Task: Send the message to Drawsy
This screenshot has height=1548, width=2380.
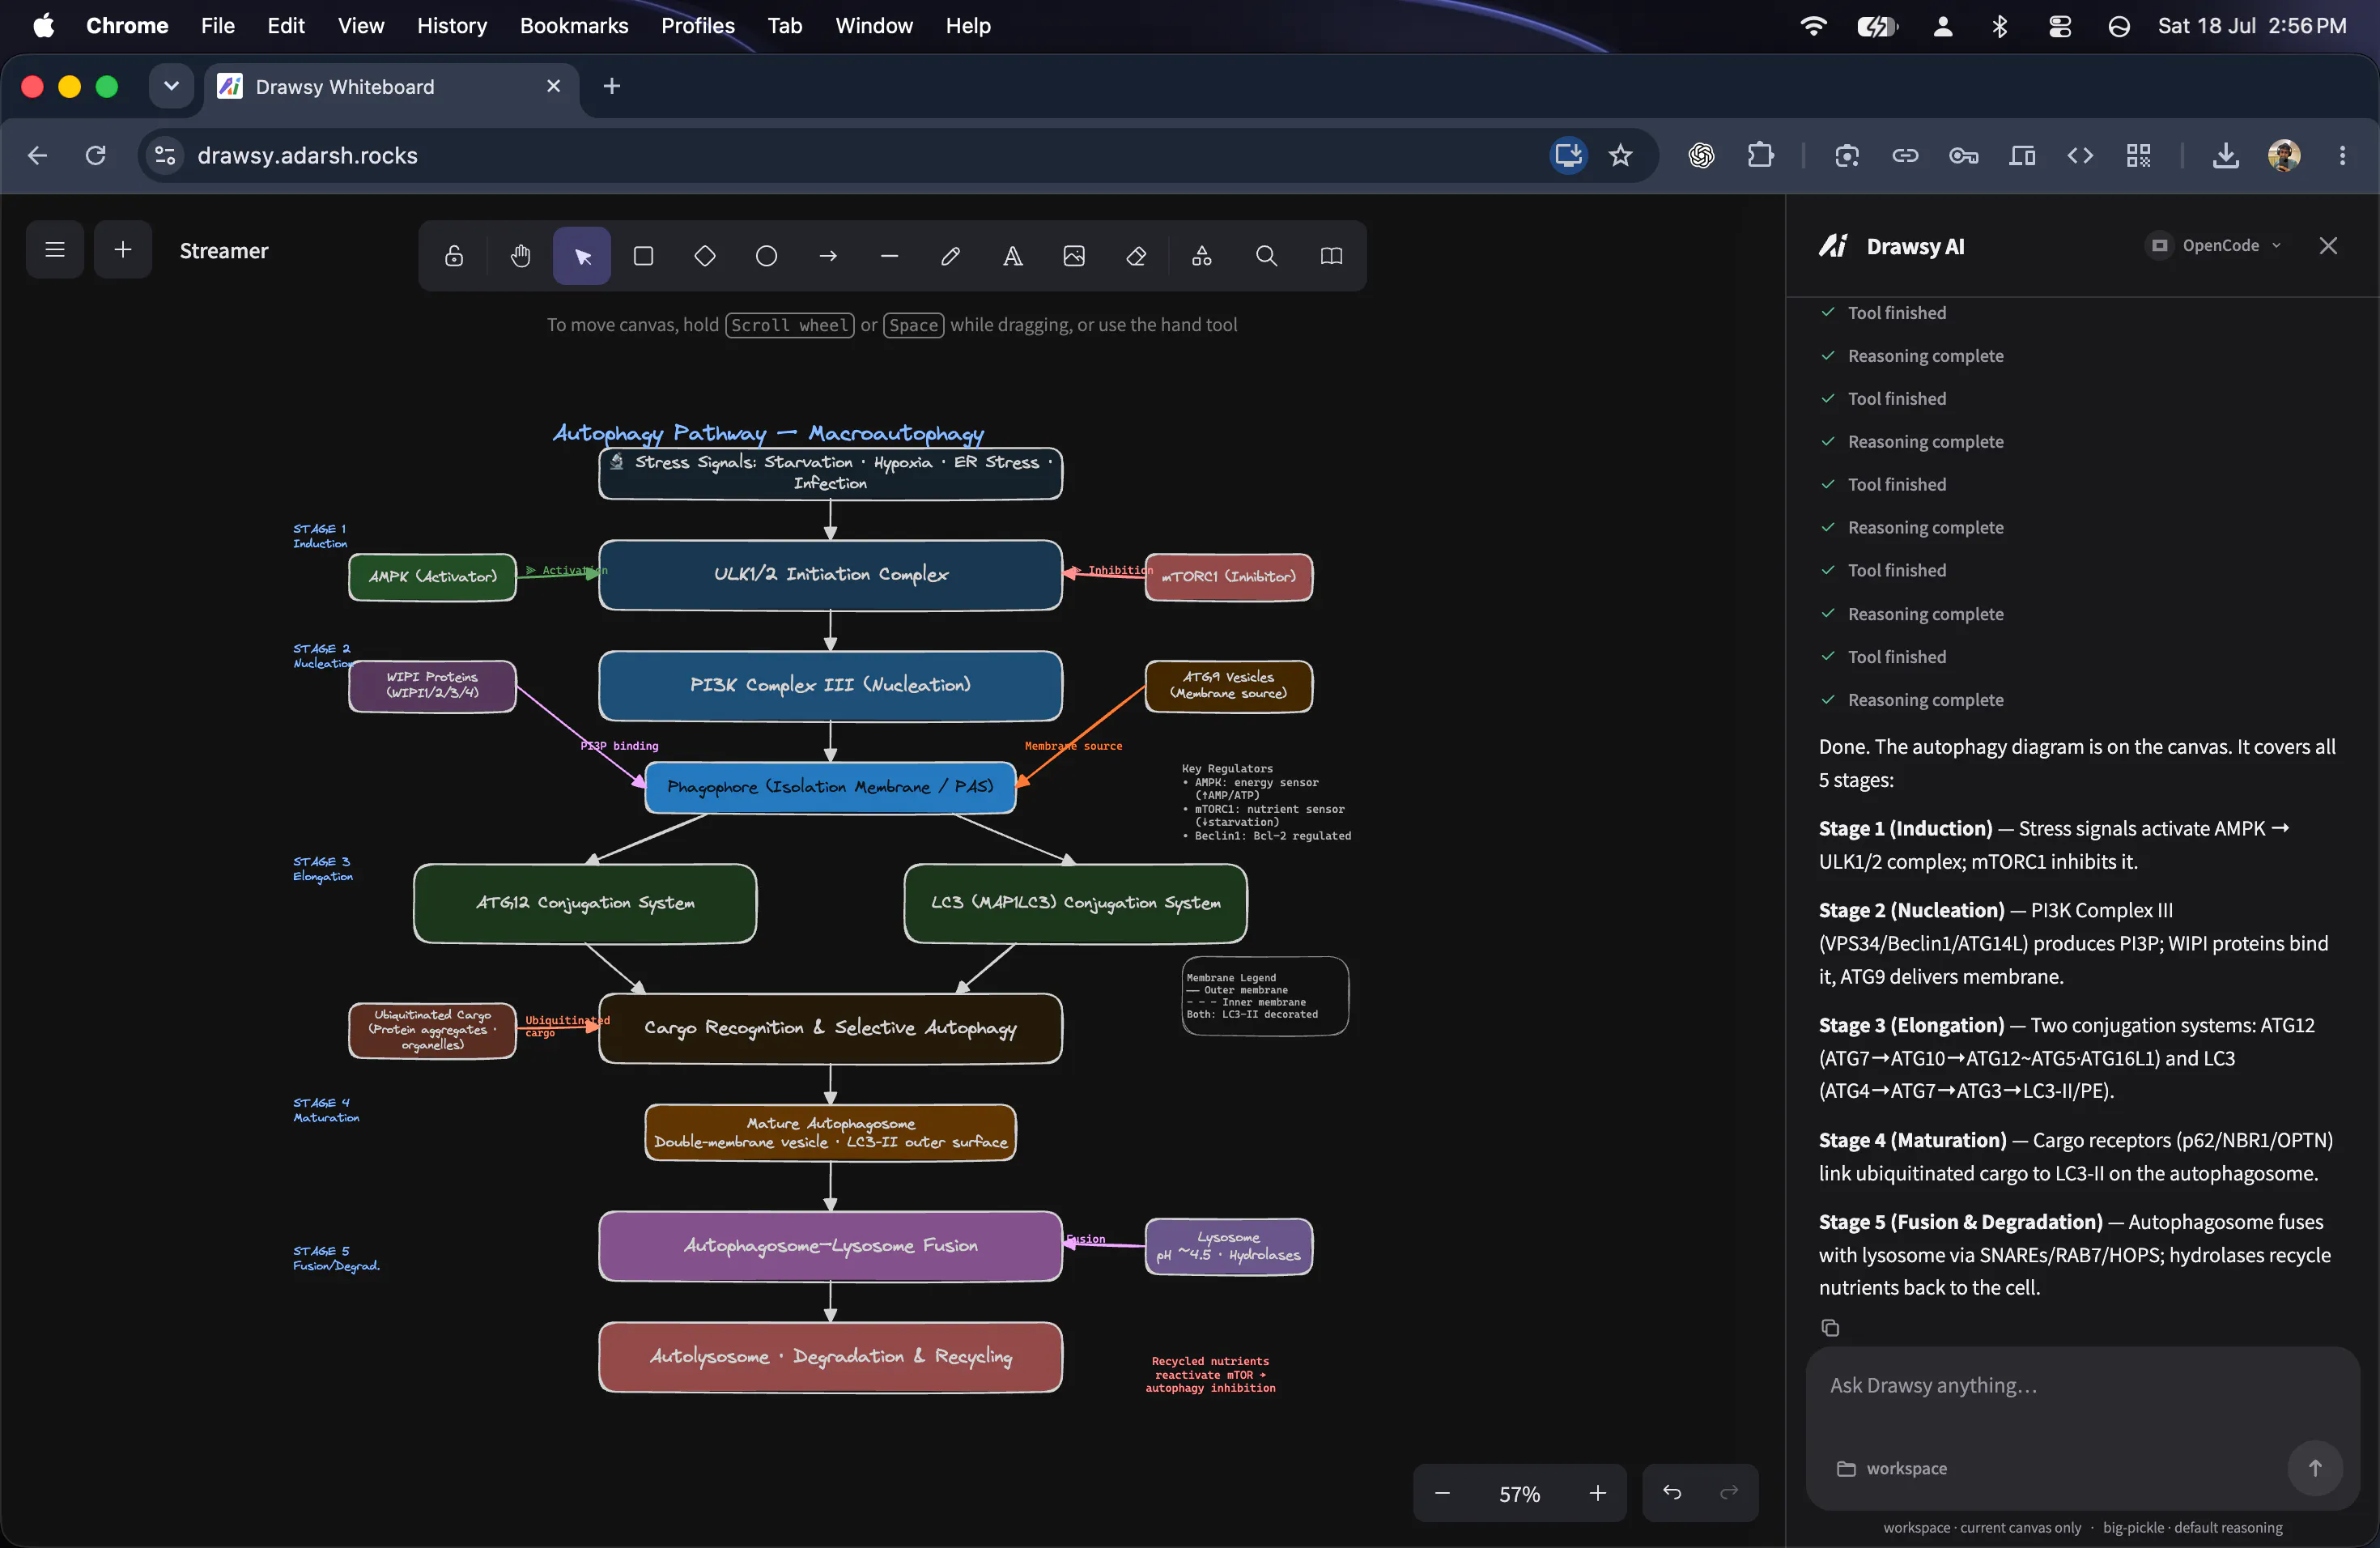Action: (x=2314, y=1468)
